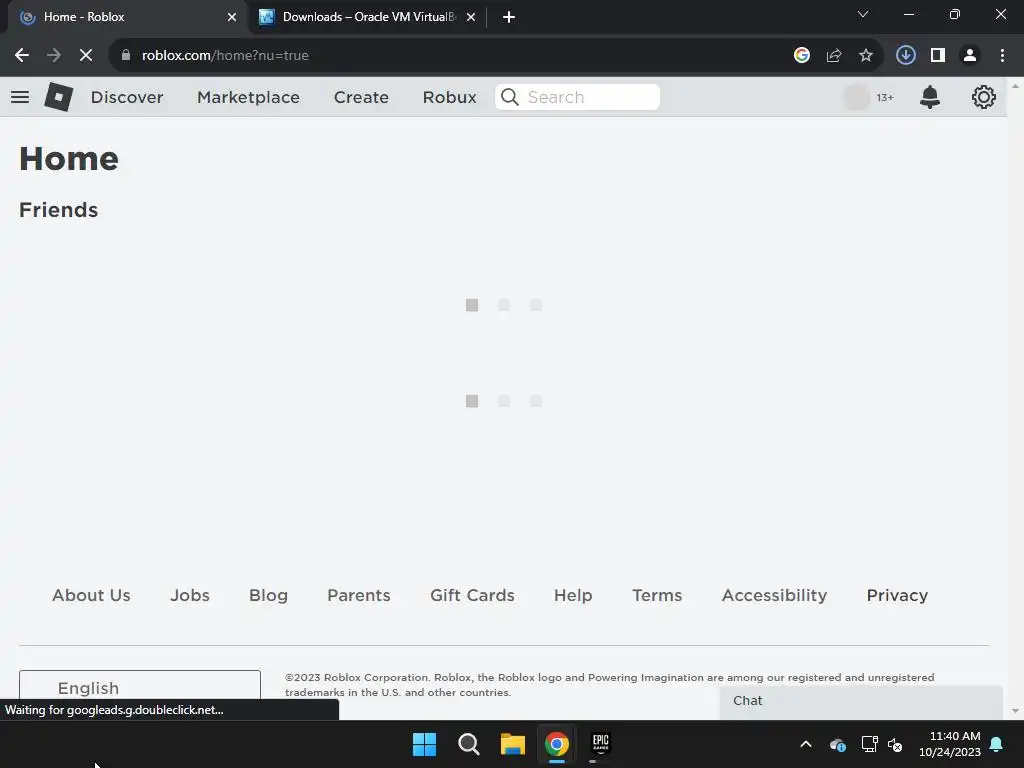Open Chrome downloads indicator
The height and width of the screenshot is (768, 1024).
click(905, 56)
